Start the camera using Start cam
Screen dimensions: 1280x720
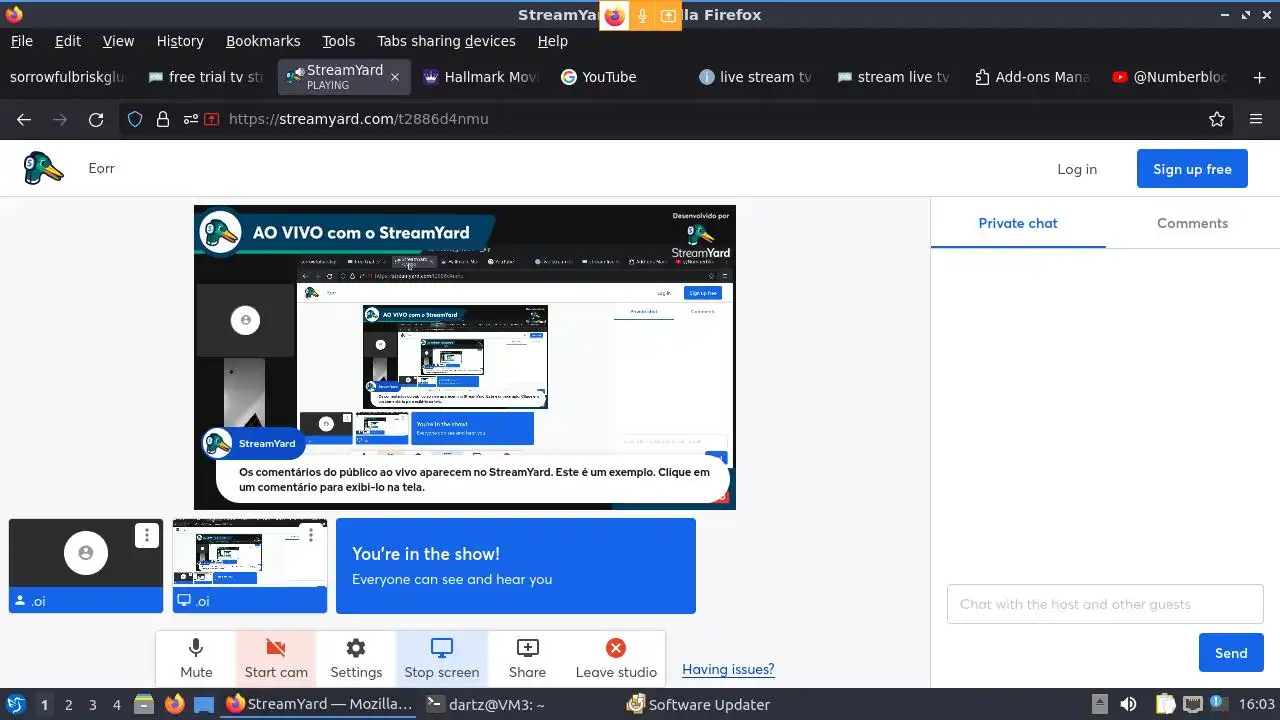[x=276, y=658]
